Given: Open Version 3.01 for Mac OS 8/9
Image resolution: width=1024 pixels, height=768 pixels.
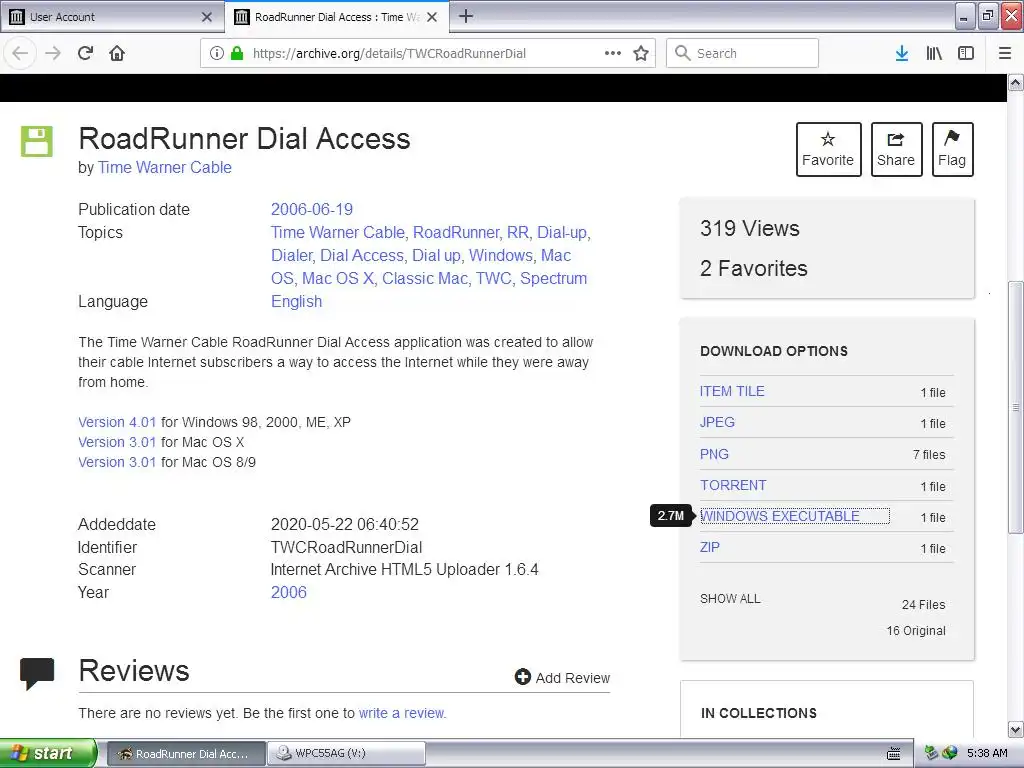Looking at the screenshot, I should tap(117, 462).
